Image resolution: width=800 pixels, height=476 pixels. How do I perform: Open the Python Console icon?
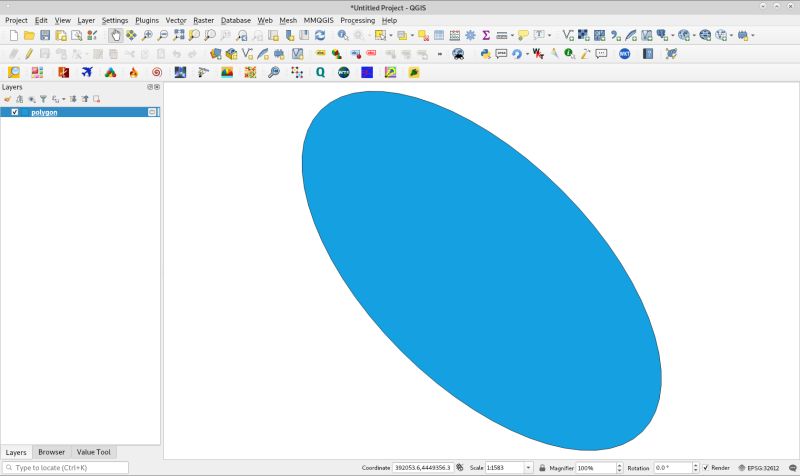click(x=485, y=54)
